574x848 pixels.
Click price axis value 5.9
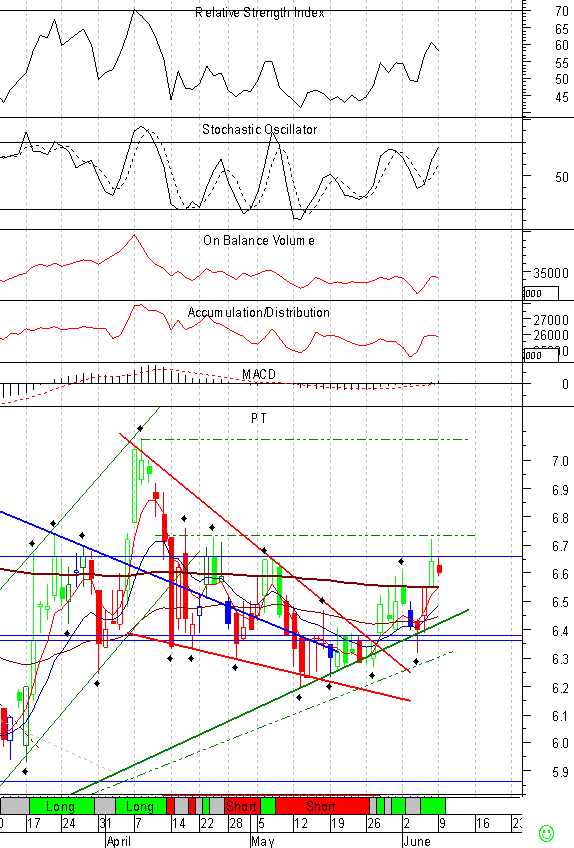560,772
